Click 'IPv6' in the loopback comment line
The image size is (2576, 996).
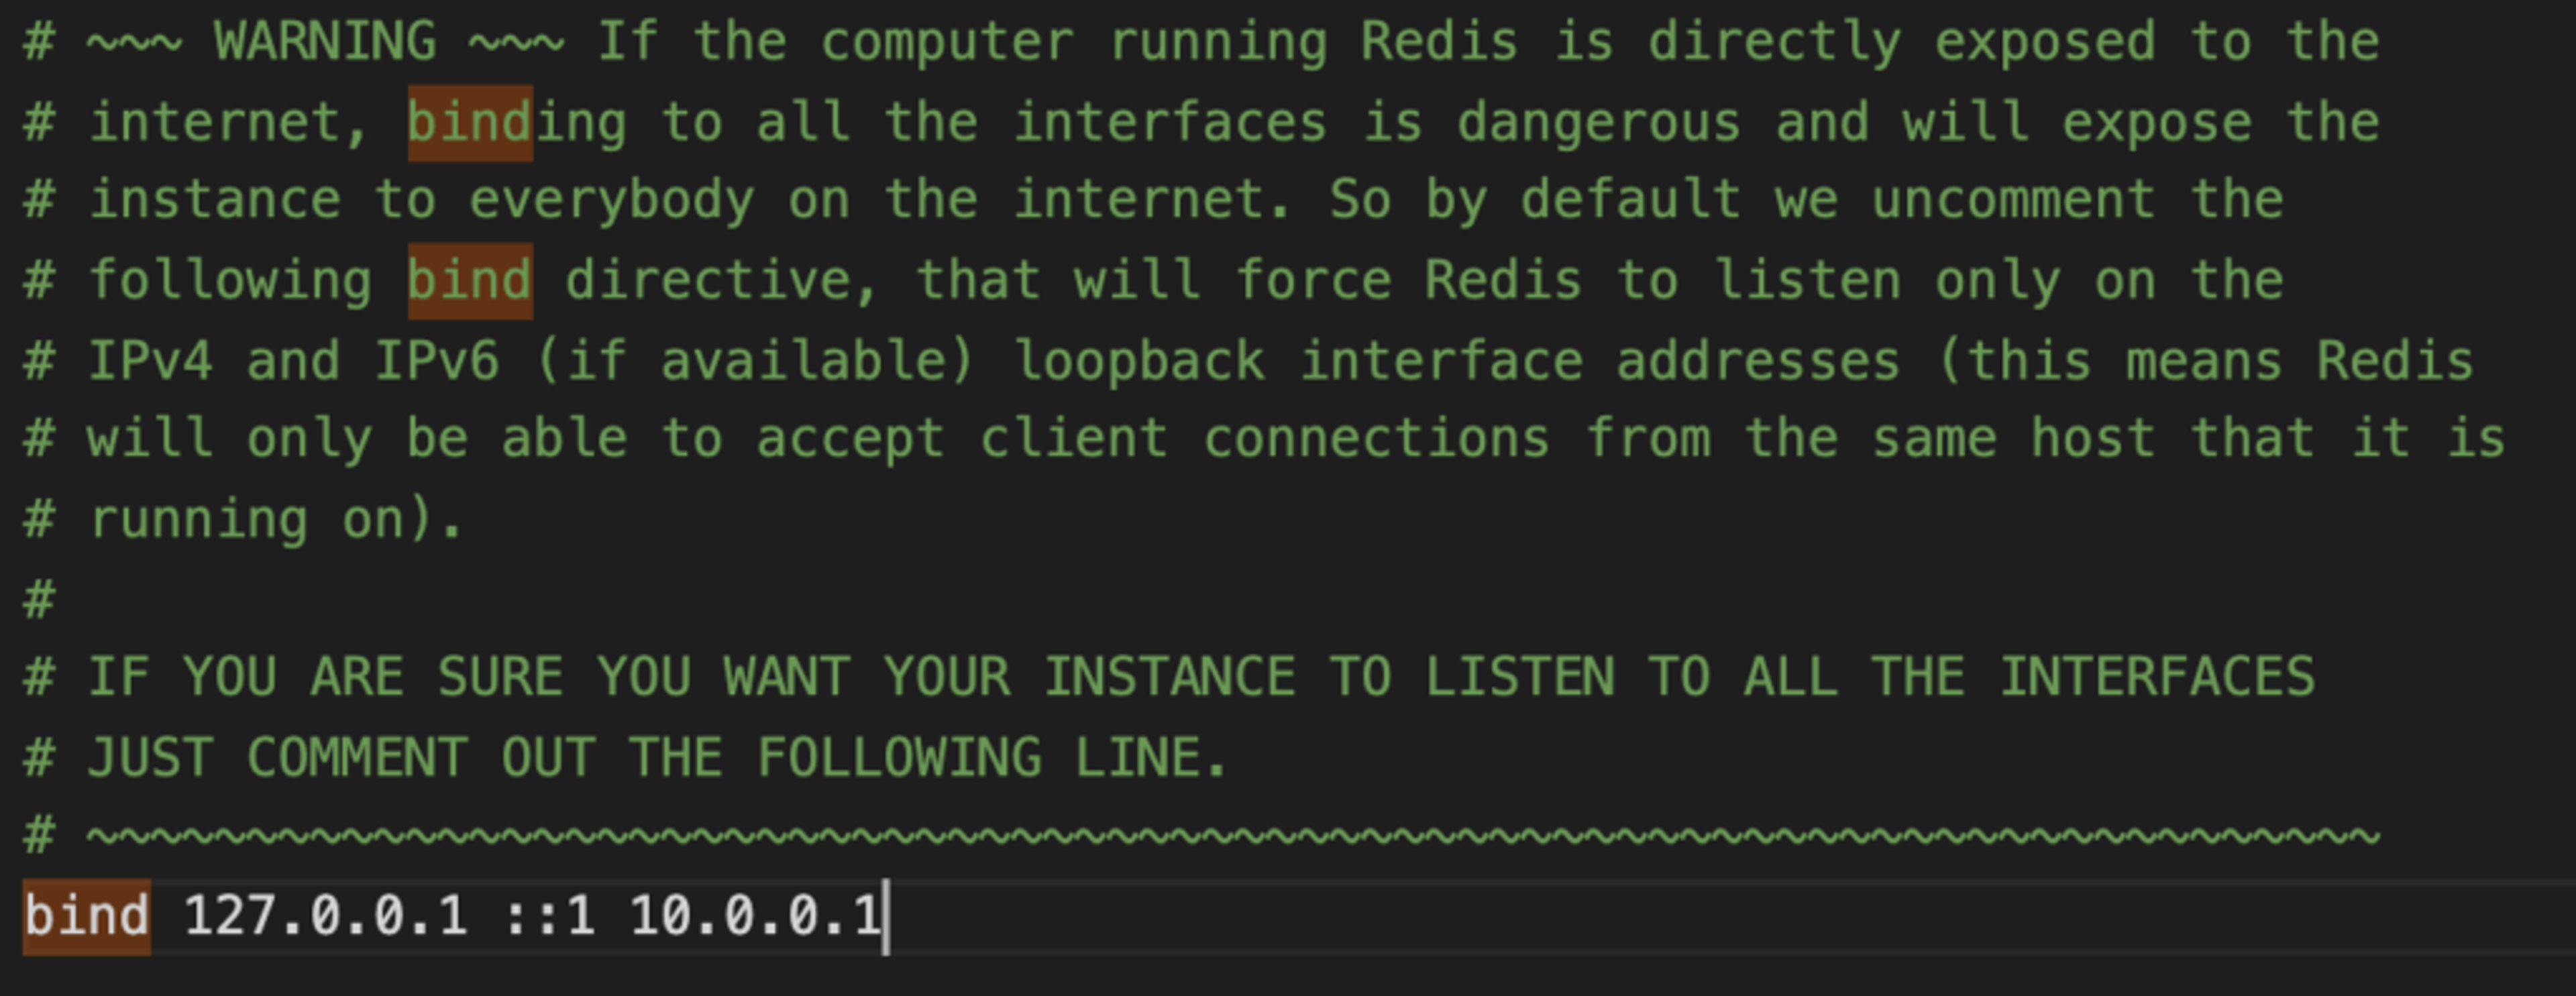coord(437,361)
